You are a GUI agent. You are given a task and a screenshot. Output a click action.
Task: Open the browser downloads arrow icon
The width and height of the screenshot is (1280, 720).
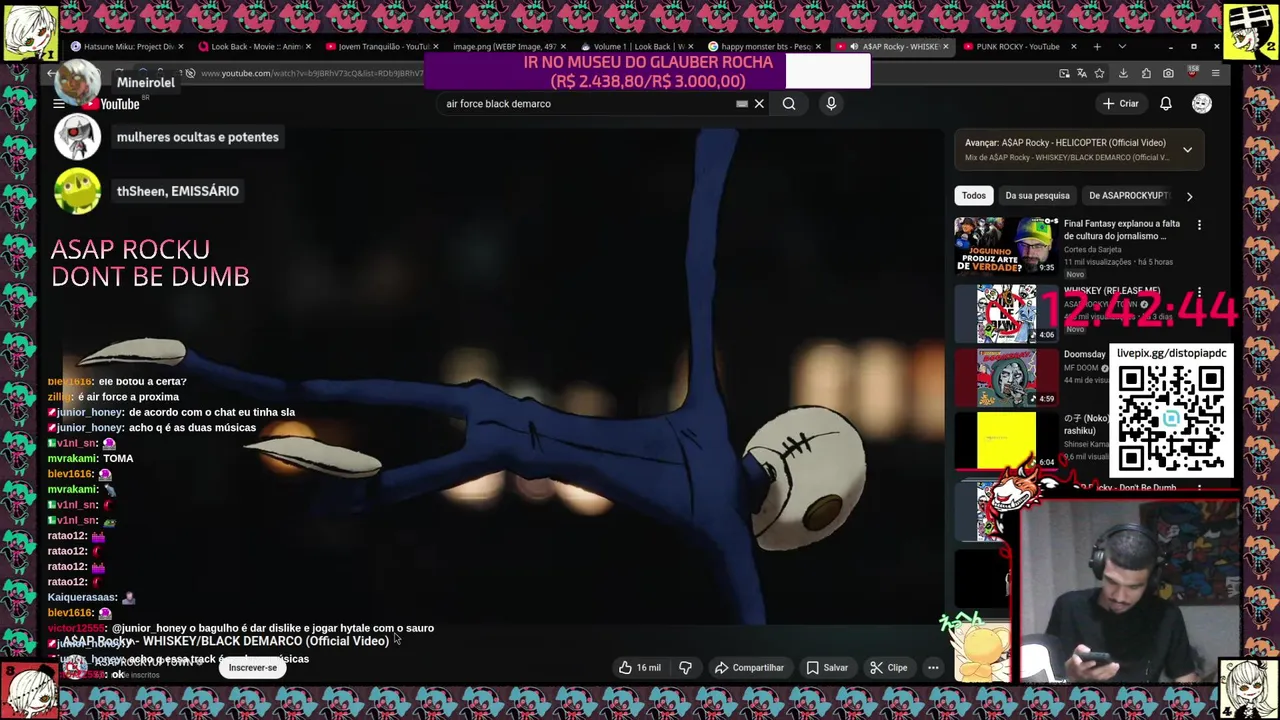tap(1123, 73)
